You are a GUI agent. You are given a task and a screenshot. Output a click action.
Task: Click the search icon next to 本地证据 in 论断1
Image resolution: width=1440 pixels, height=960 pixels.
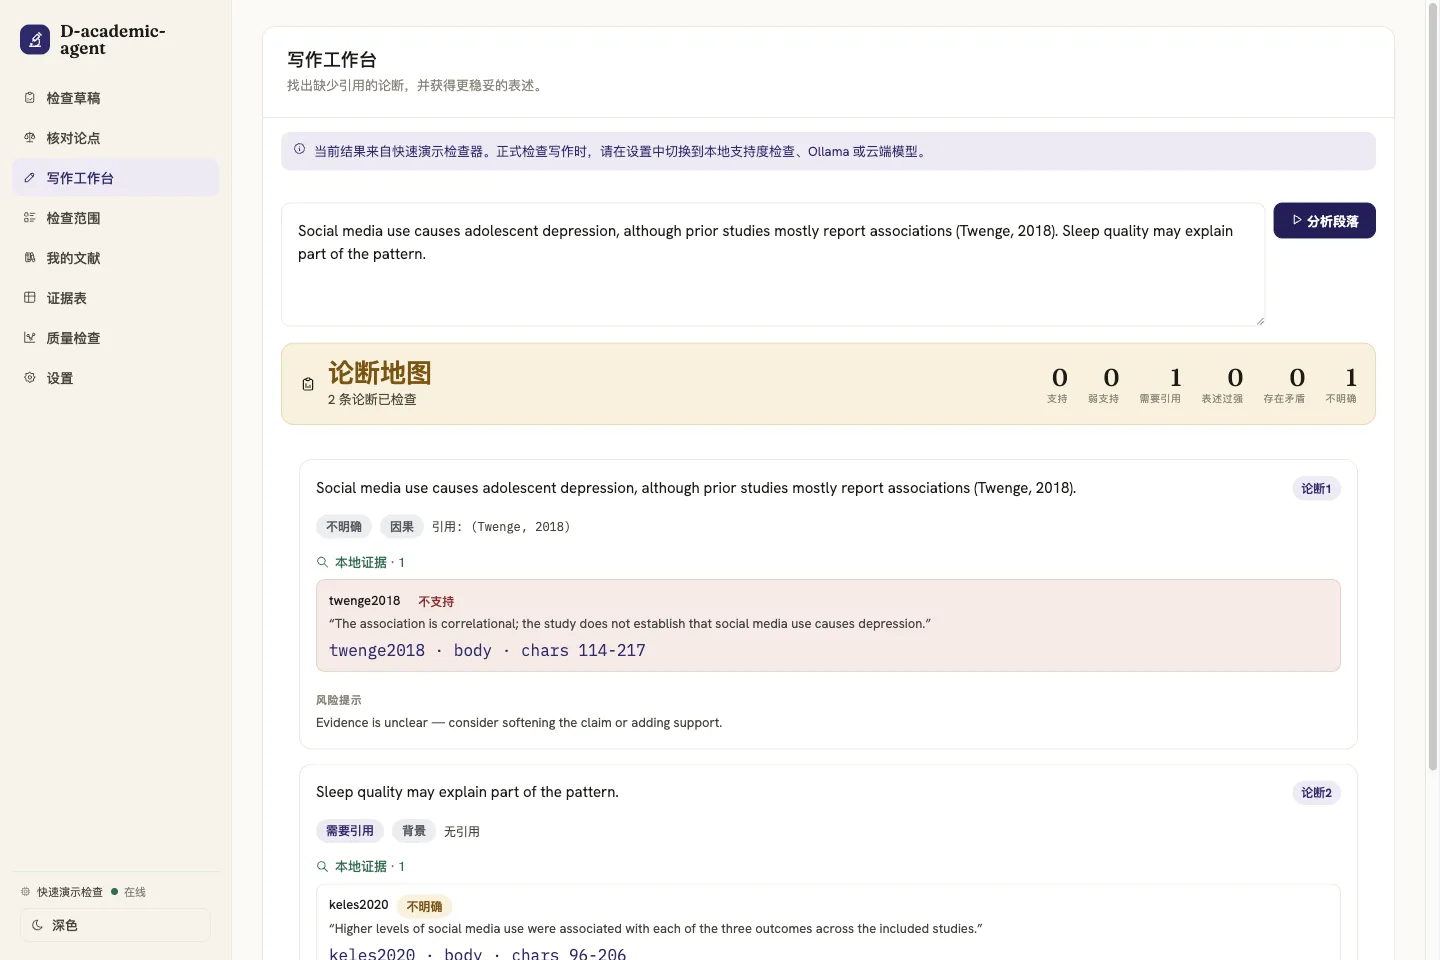(x=322, y=562)
